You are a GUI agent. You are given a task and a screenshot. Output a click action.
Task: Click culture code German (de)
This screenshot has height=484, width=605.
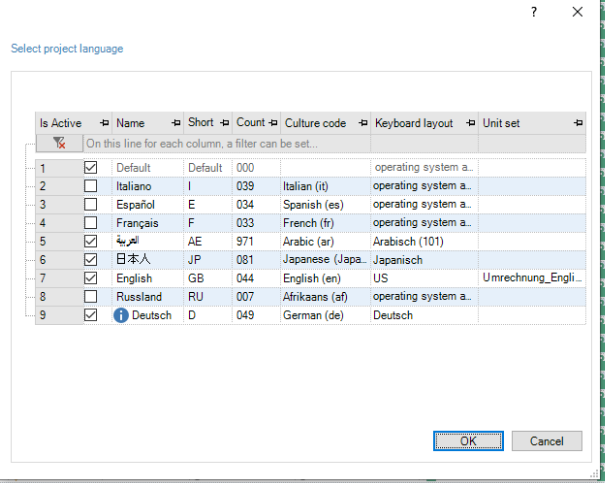tap(325, 315)
